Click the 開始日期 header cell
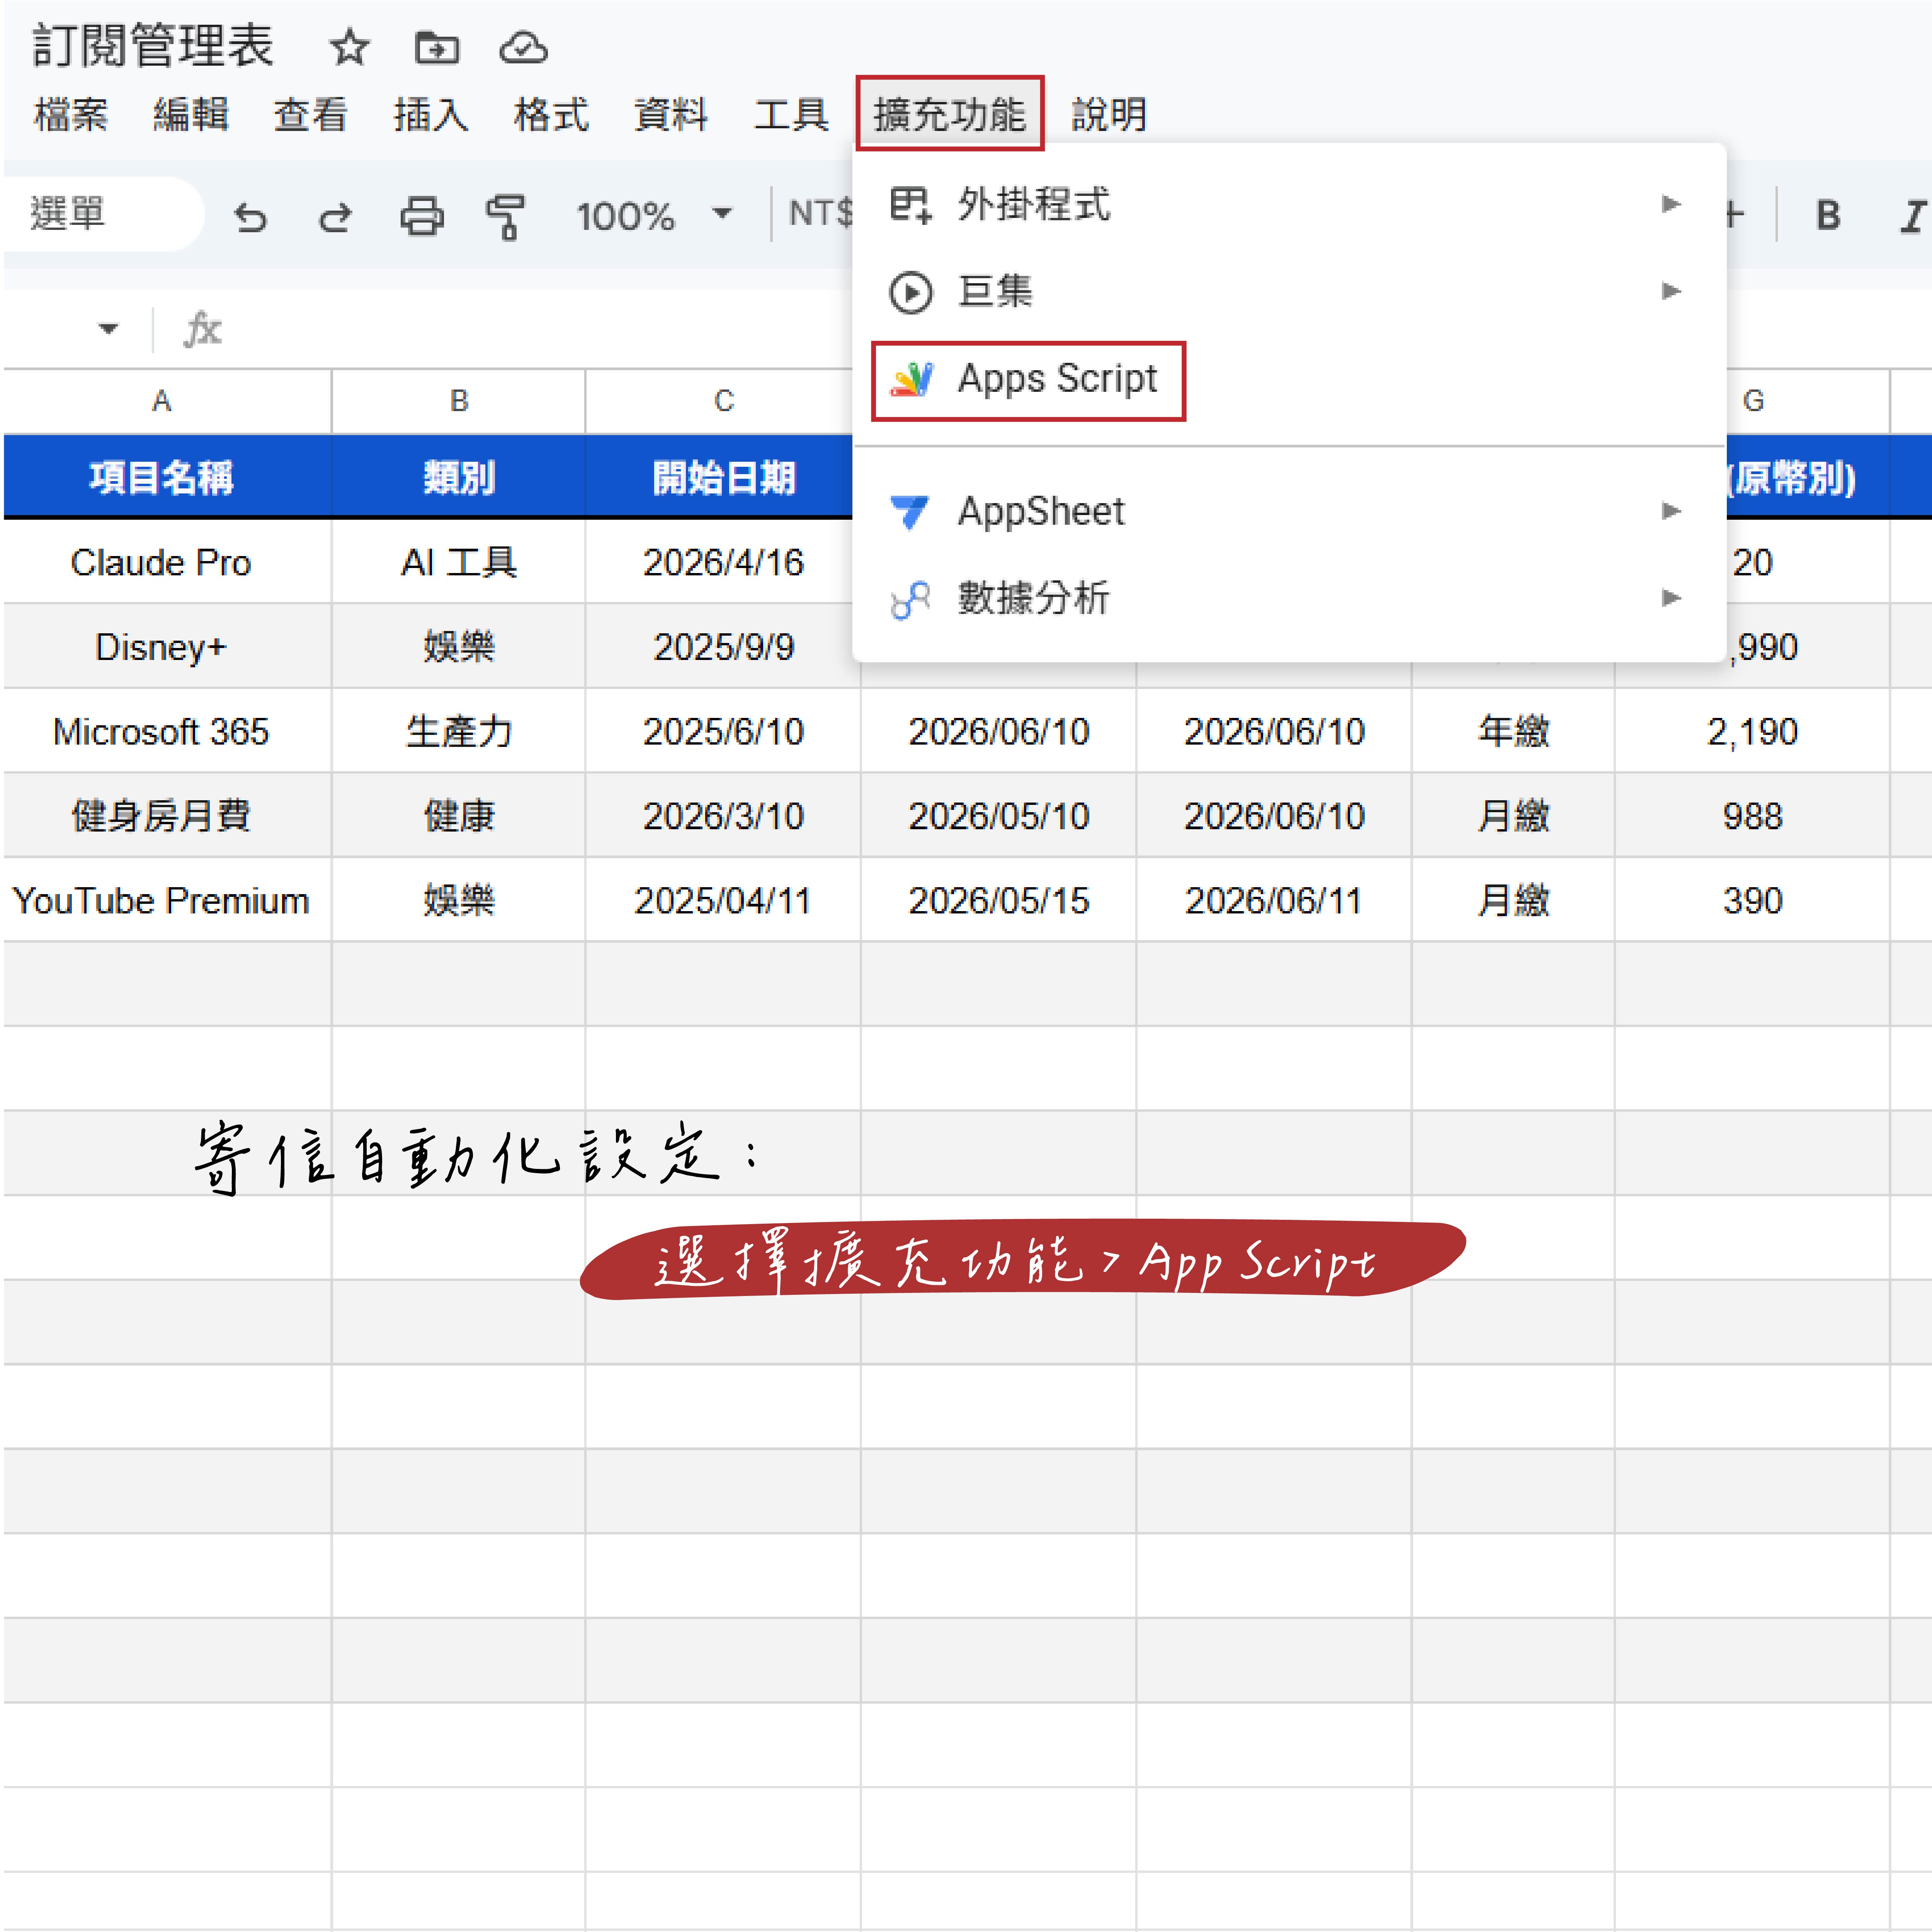The image size is (1932, 1932). click(x=723, y=477)
